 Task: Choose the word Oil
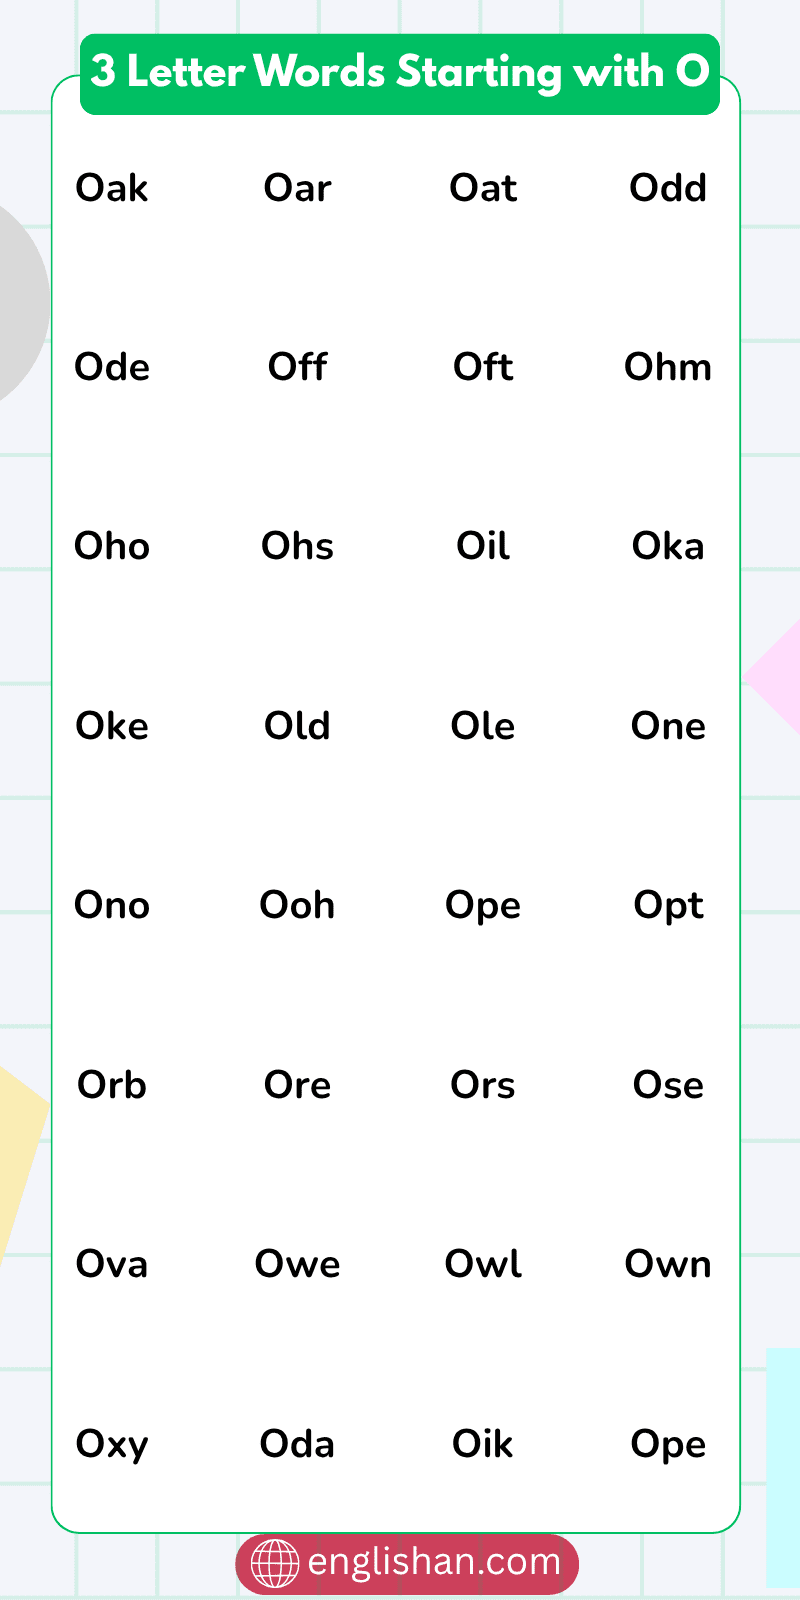(x=483, y=546)
